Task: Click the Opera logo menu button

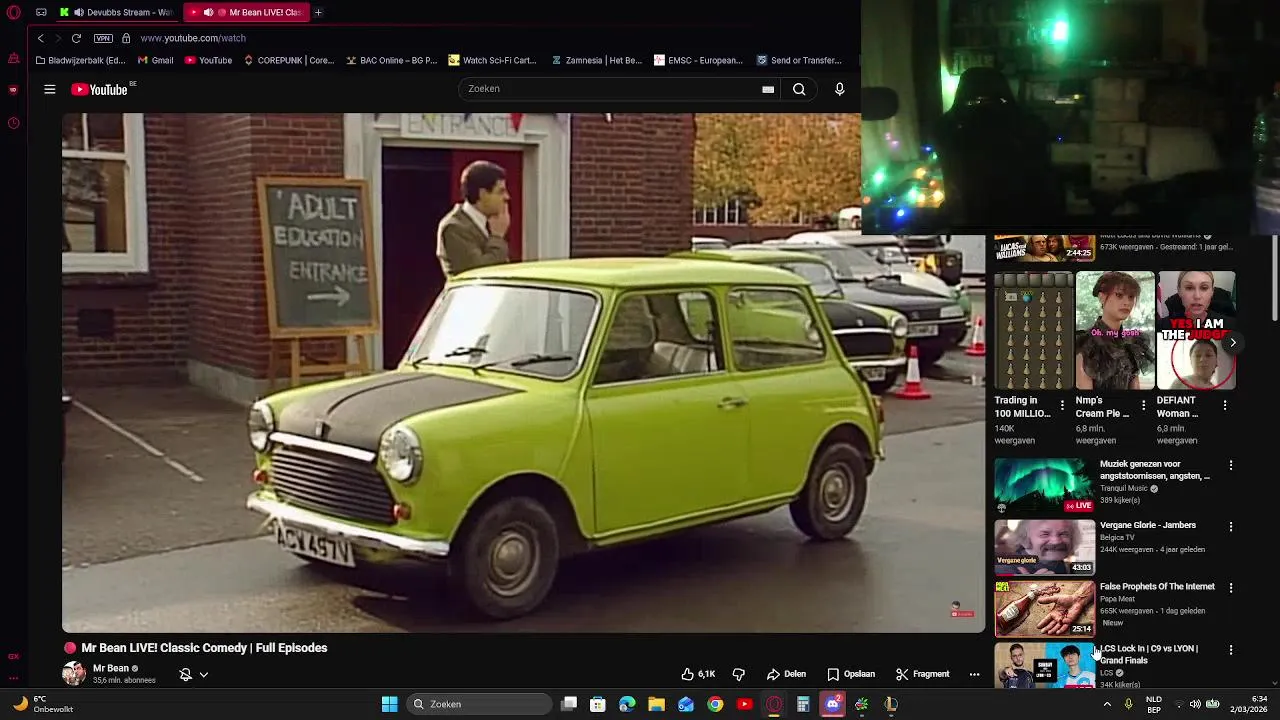Action: click(12, 12)
